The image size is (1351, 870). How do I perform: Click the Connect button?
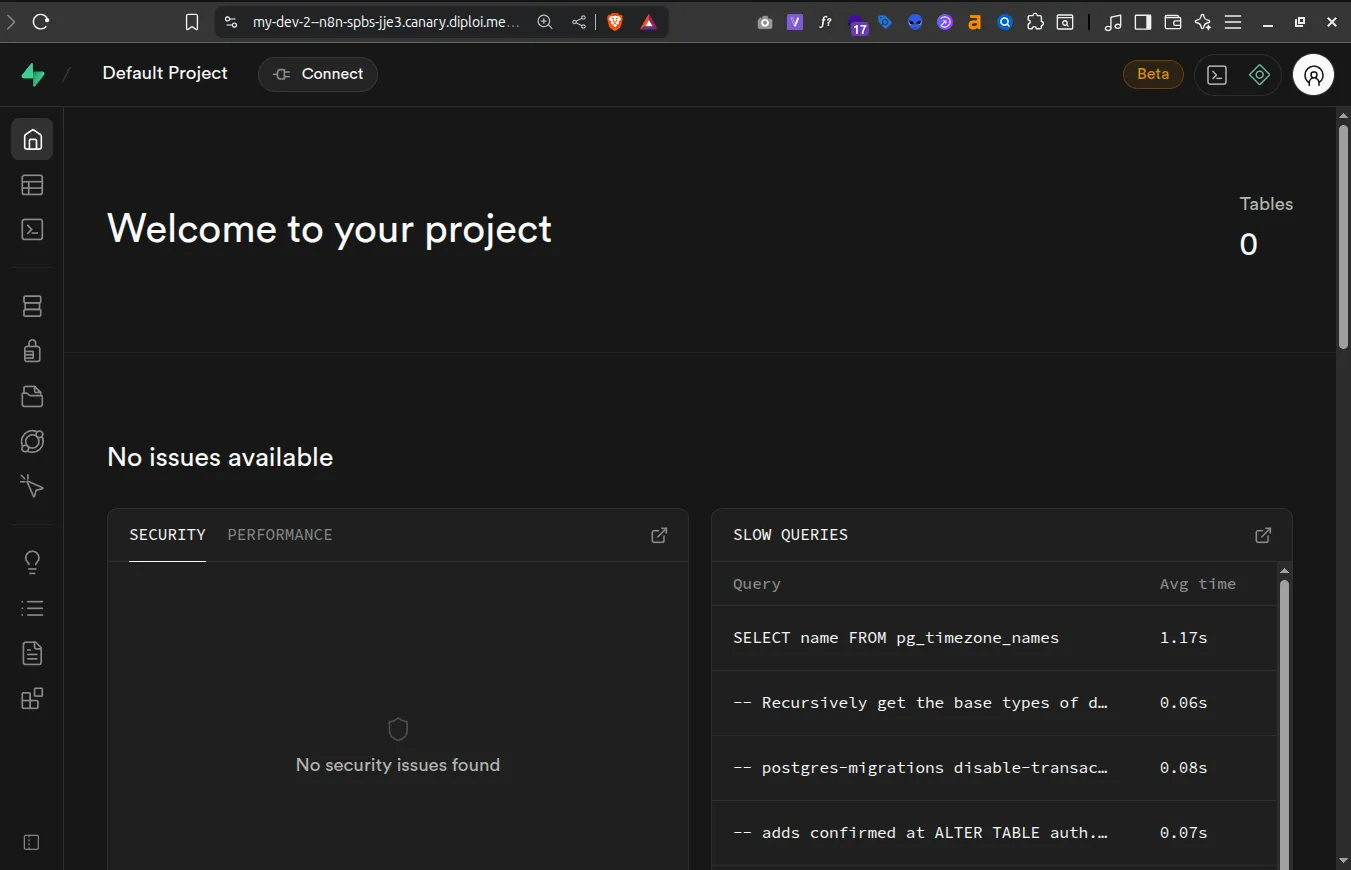click(x=318, y=74)
